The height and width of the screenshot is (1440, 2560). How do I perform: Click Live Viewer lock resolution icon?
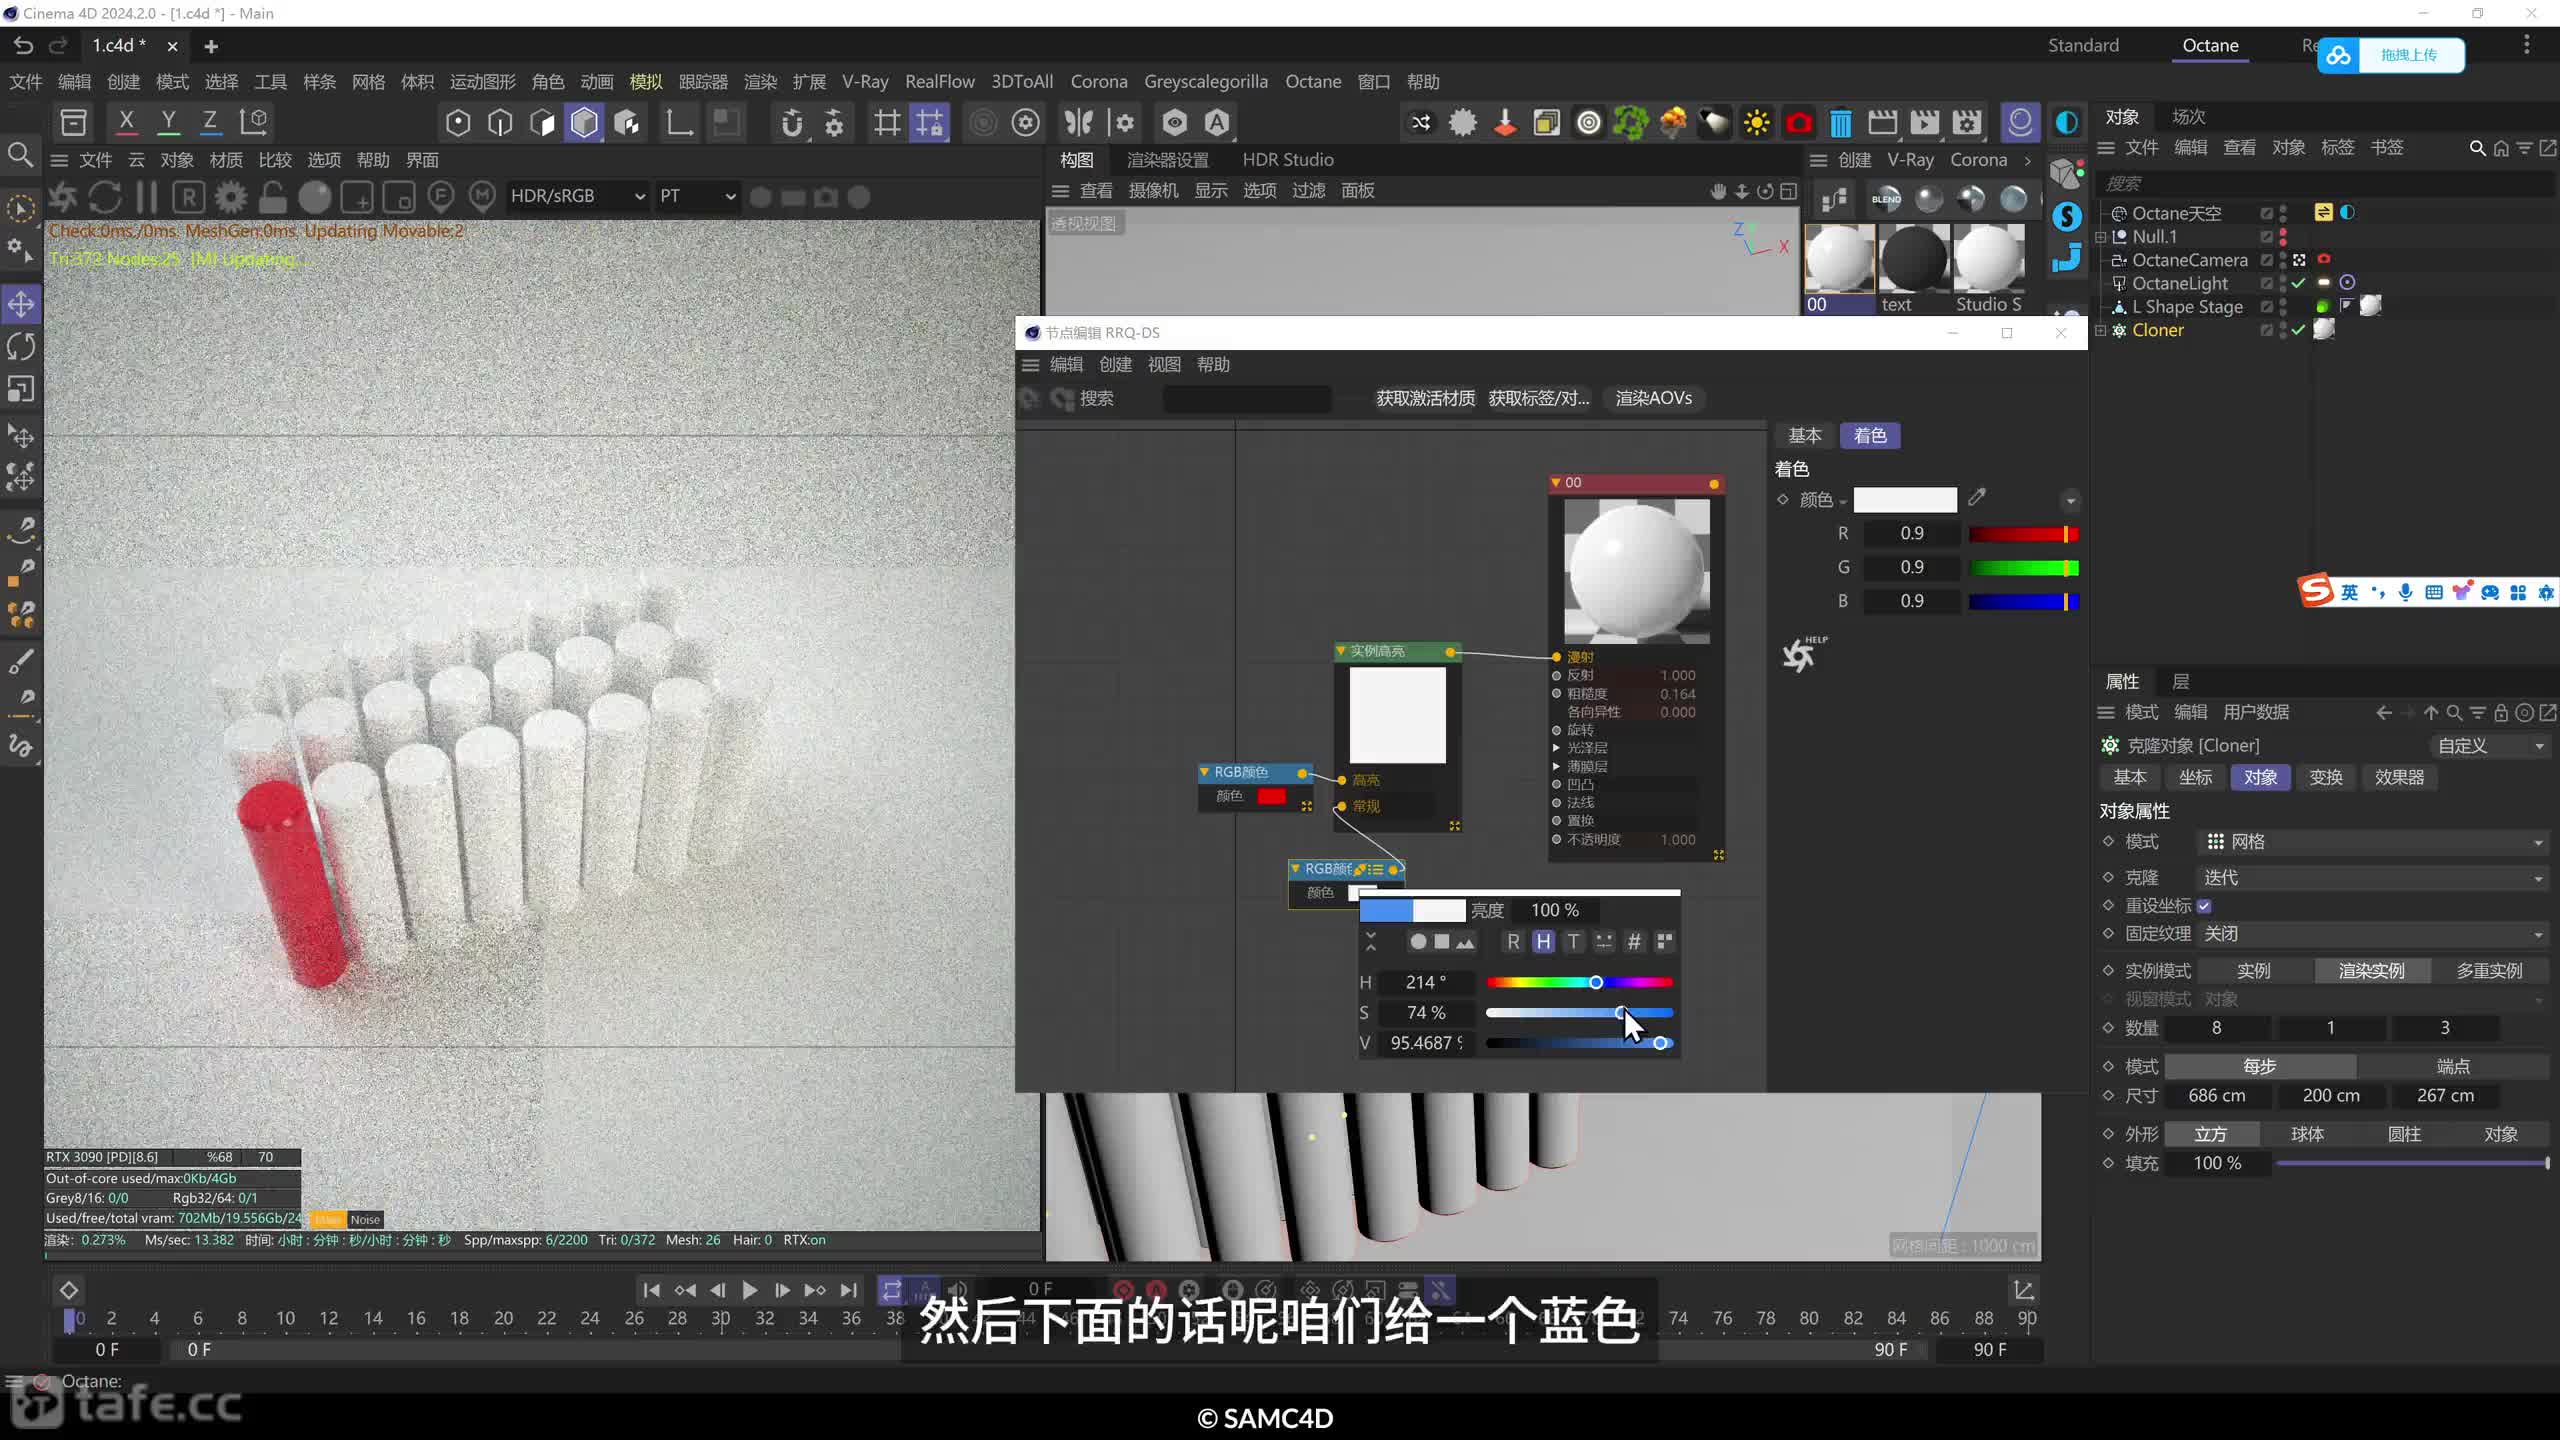point(272,197)
